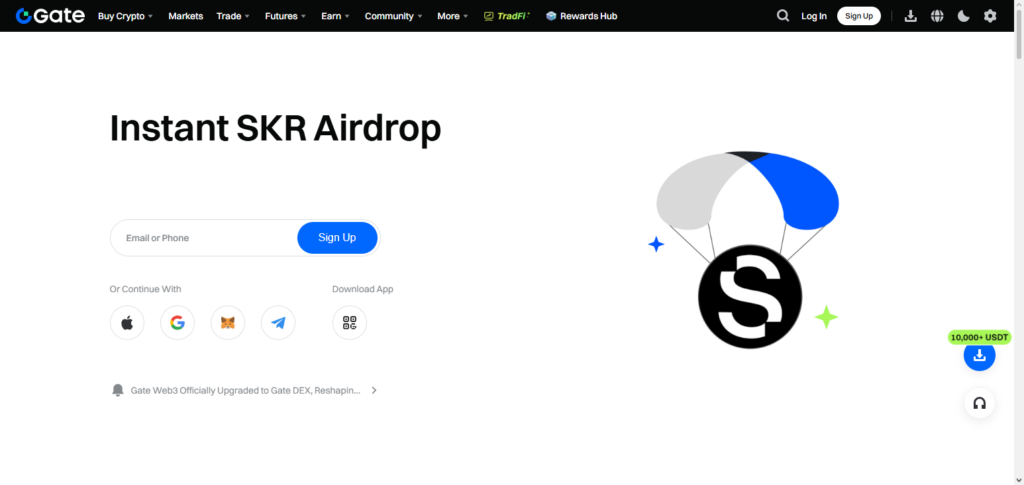This screenshot has height=485, width=1024.
Task: Expand the More menu dropdown
Action: click(453, 16)
